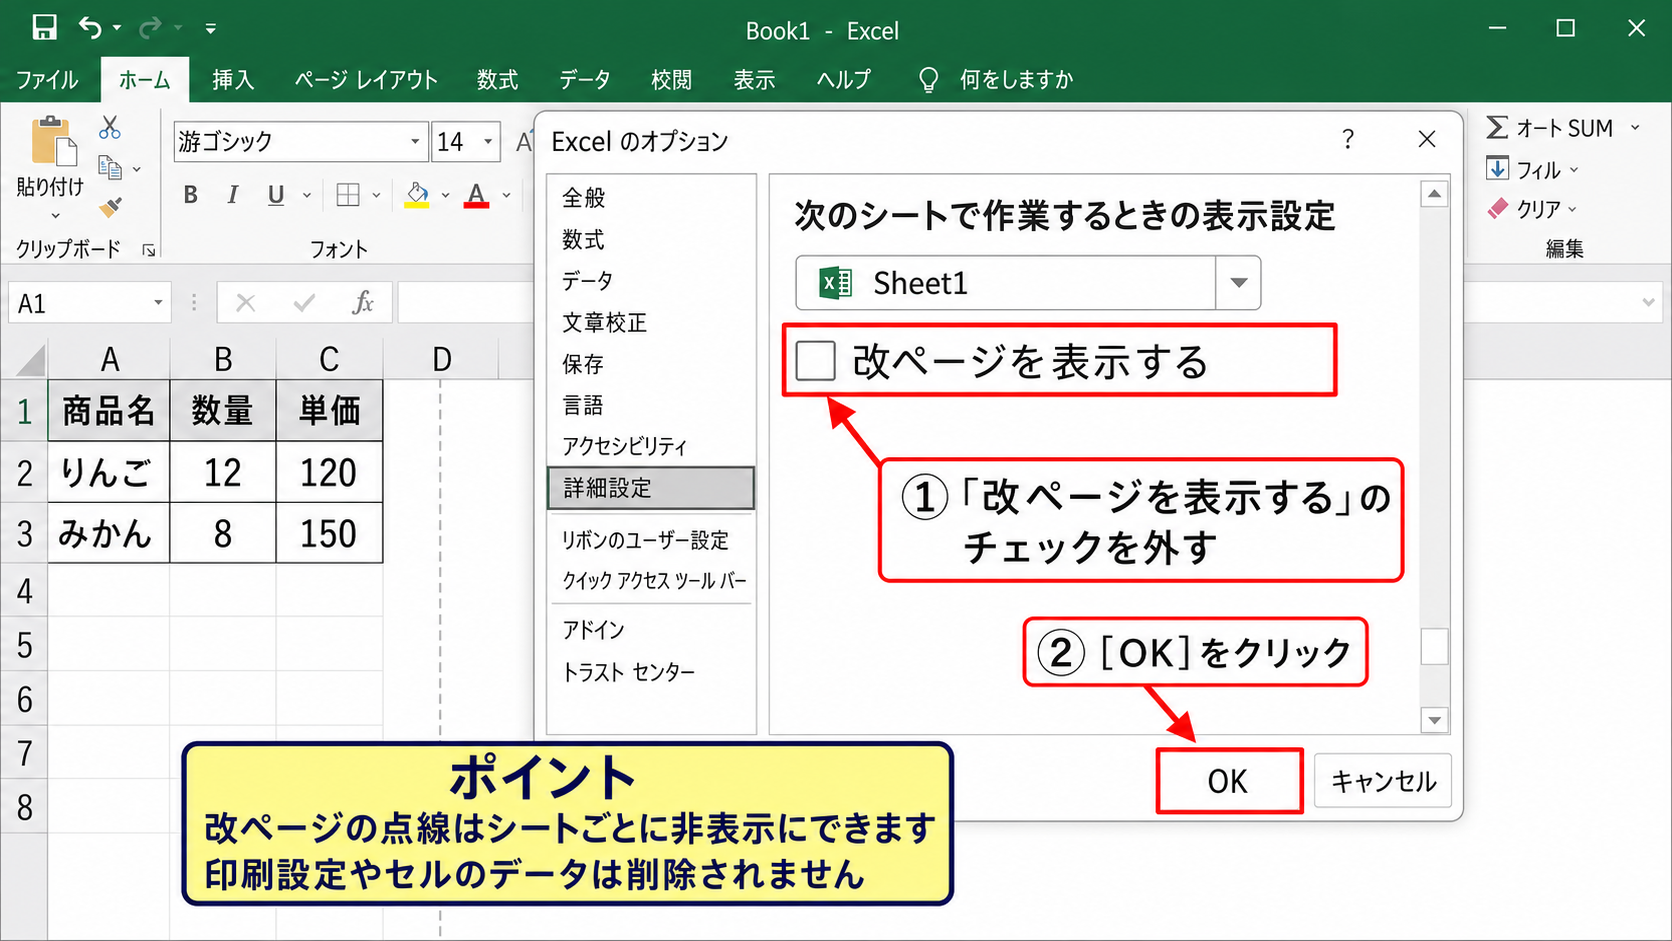Click the Cut scissors icon
The height and width of the screenshot is (941, 1672).
[109, 127]
